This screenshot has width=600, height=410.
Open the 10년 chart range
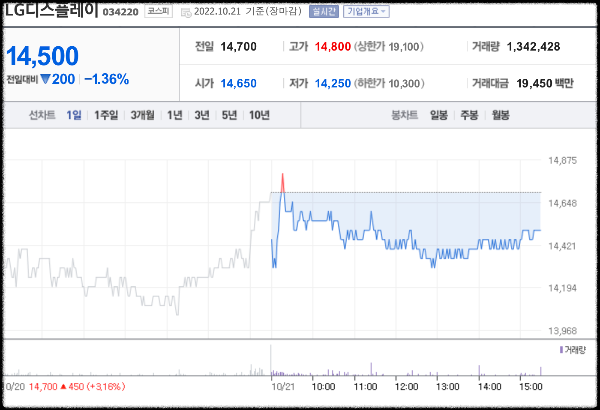point(259,115)
